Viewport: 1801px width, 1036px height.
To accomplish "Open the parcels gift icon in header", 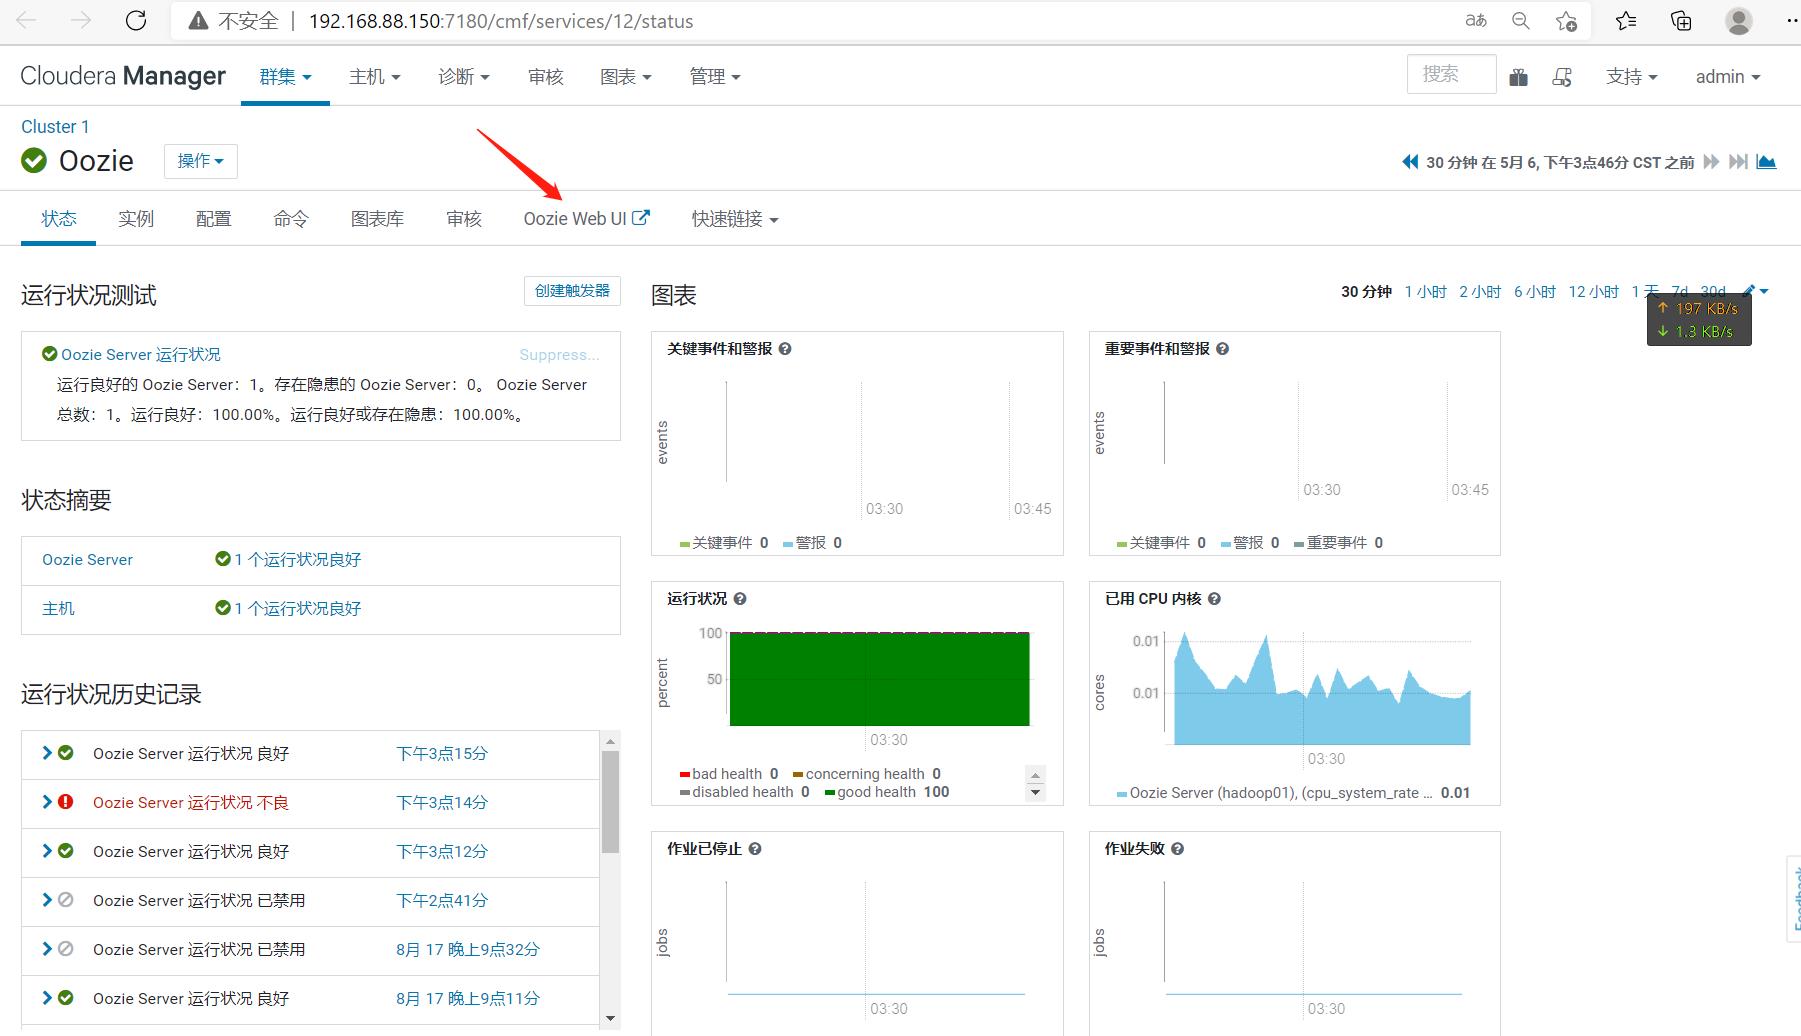I will pos(1518,77).
